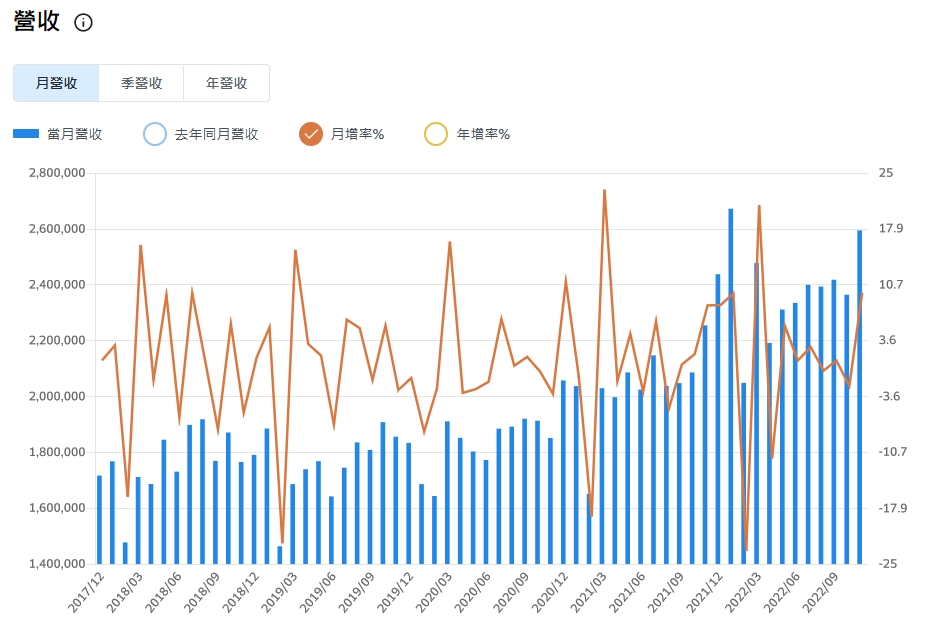Click the last blue bar at chart's right end
Screen dimensions: 935x630
pyautogui.click(x=860, y=397)
